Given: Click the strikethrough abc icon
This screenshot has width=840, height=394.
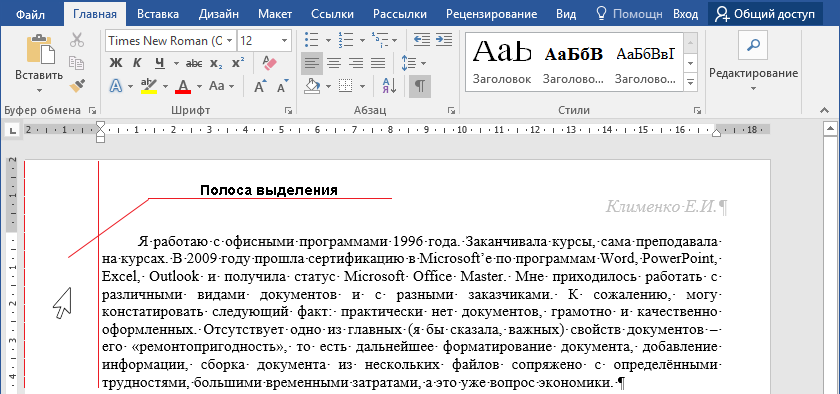Looking at the screenshot, I should (x=193, y=63).
